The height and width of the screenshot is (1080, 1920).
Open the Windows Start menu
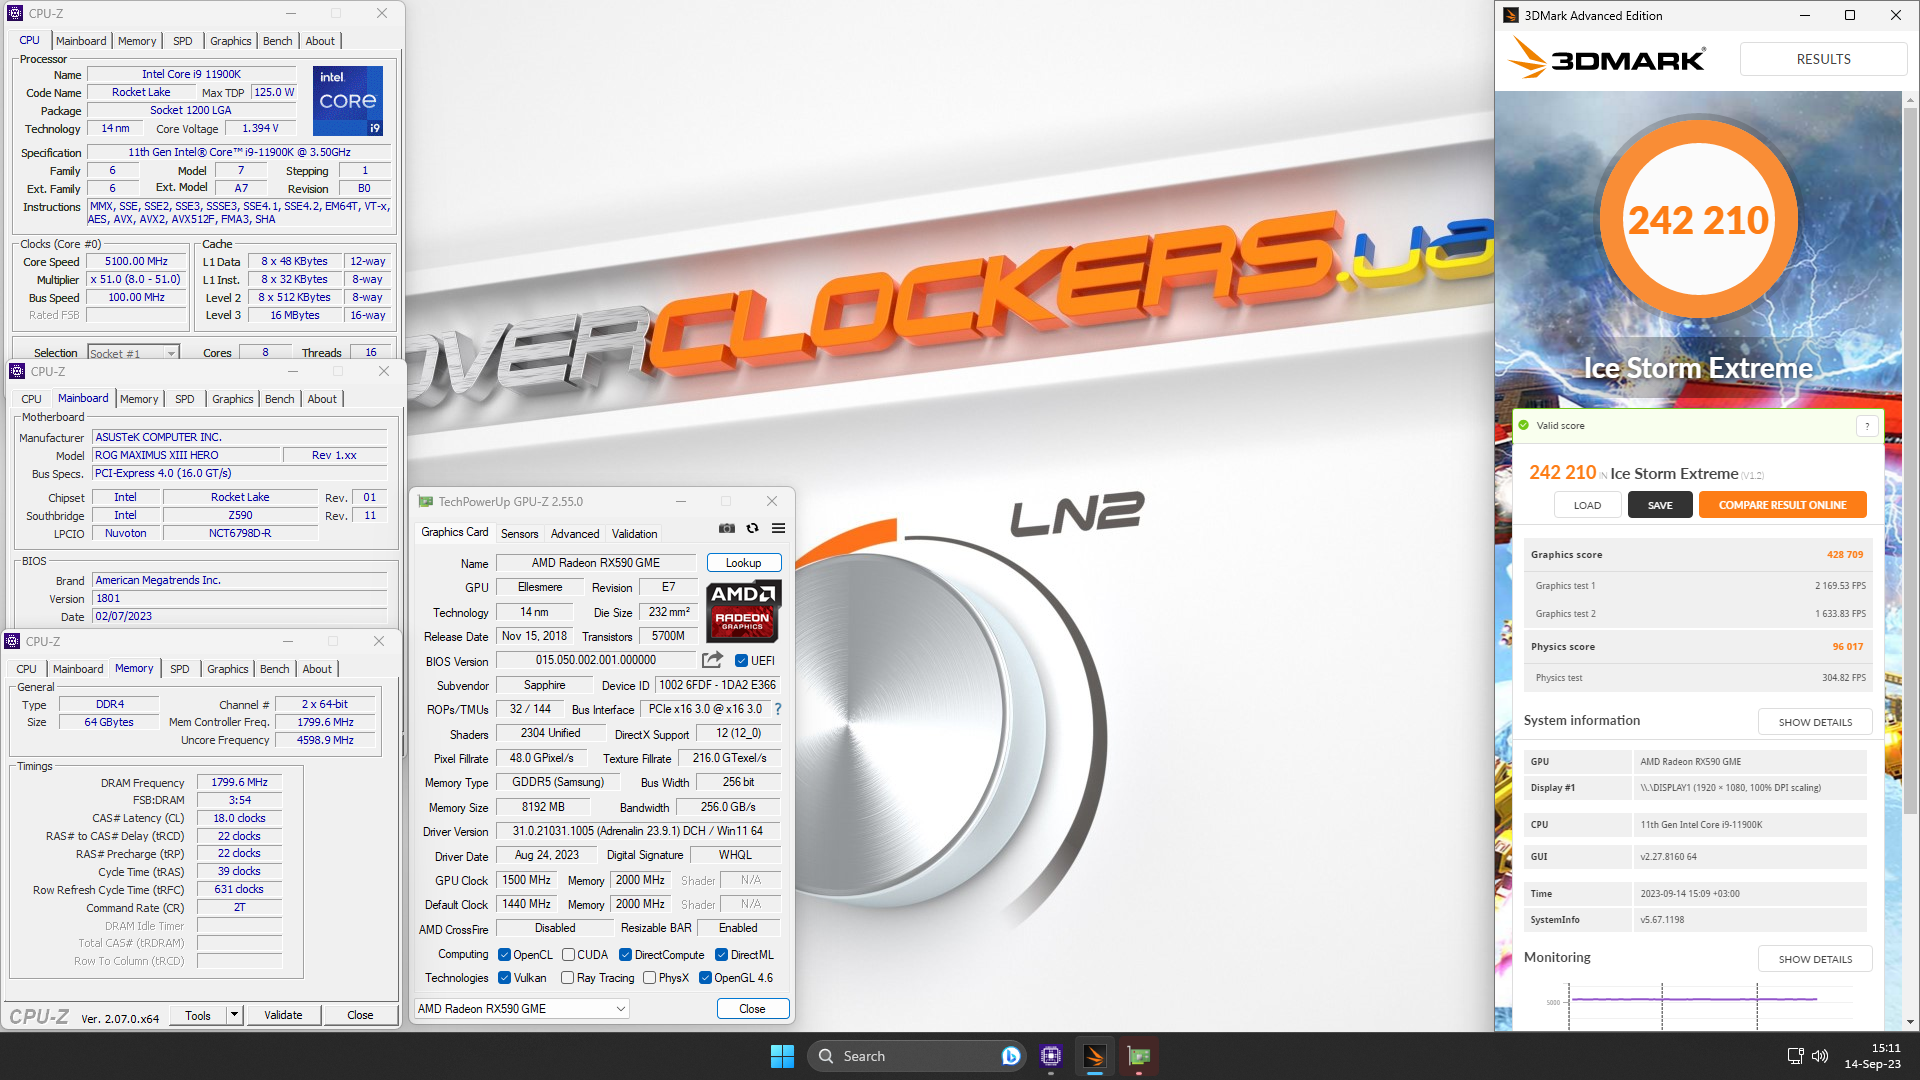pos(782,1056)
